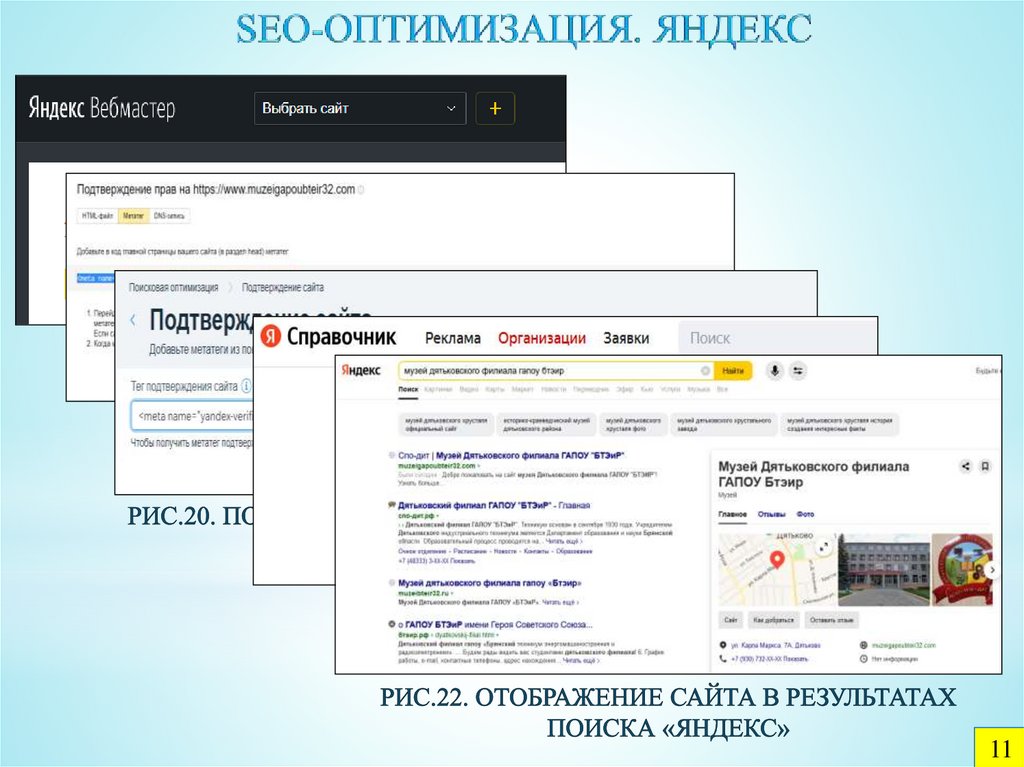The height and width of the screenshot is (767, 1024).
Task: Click the Сайт button in the museum card
Action: coord(730,620)
